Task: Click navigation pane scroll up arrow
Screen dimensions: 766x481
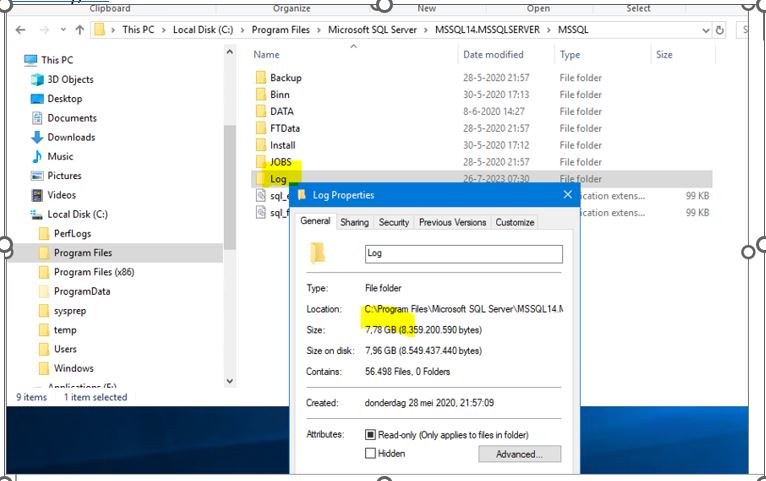Action: coord(230,52)
